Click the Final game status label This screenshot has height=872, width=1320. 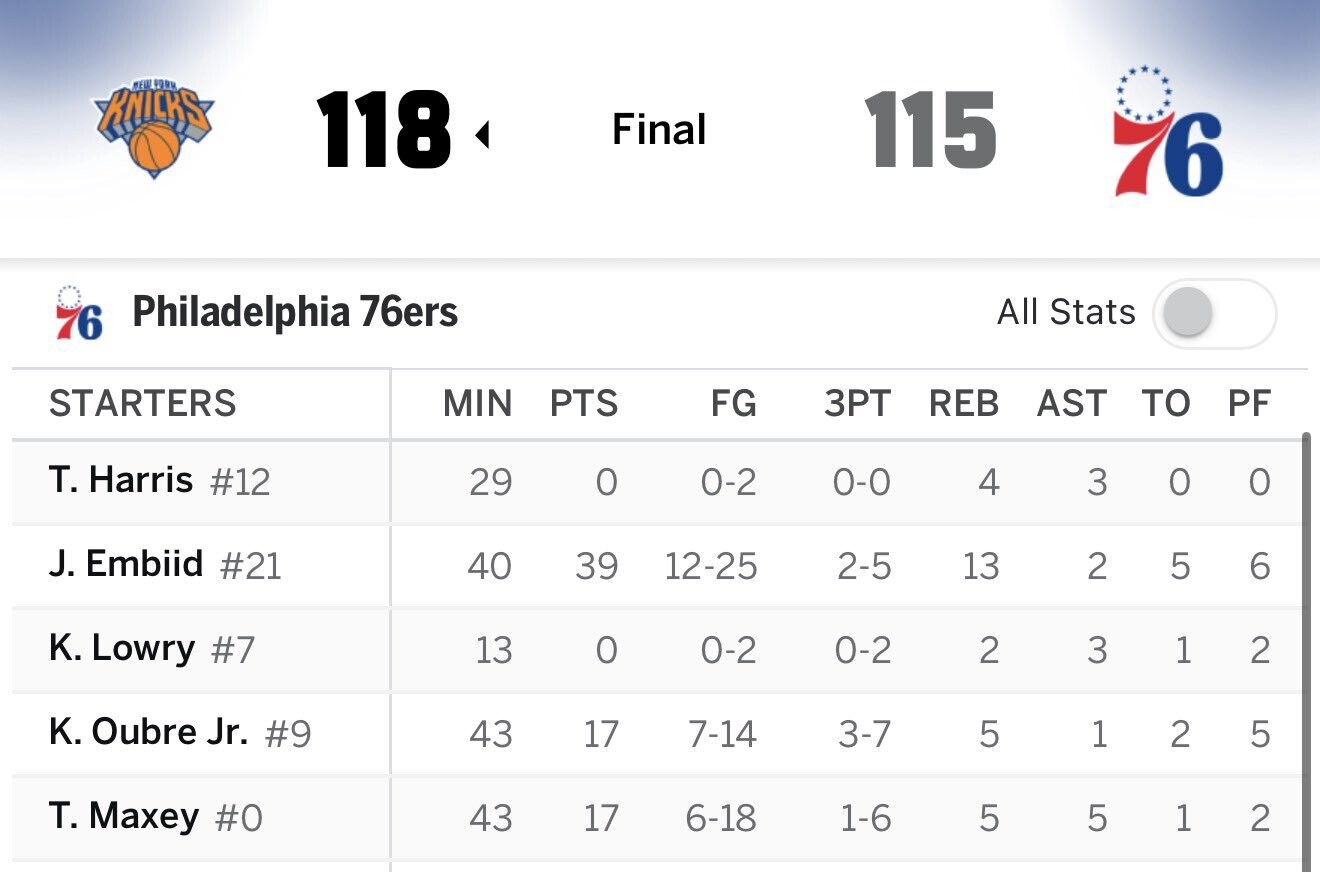click(x=659, y=130)
